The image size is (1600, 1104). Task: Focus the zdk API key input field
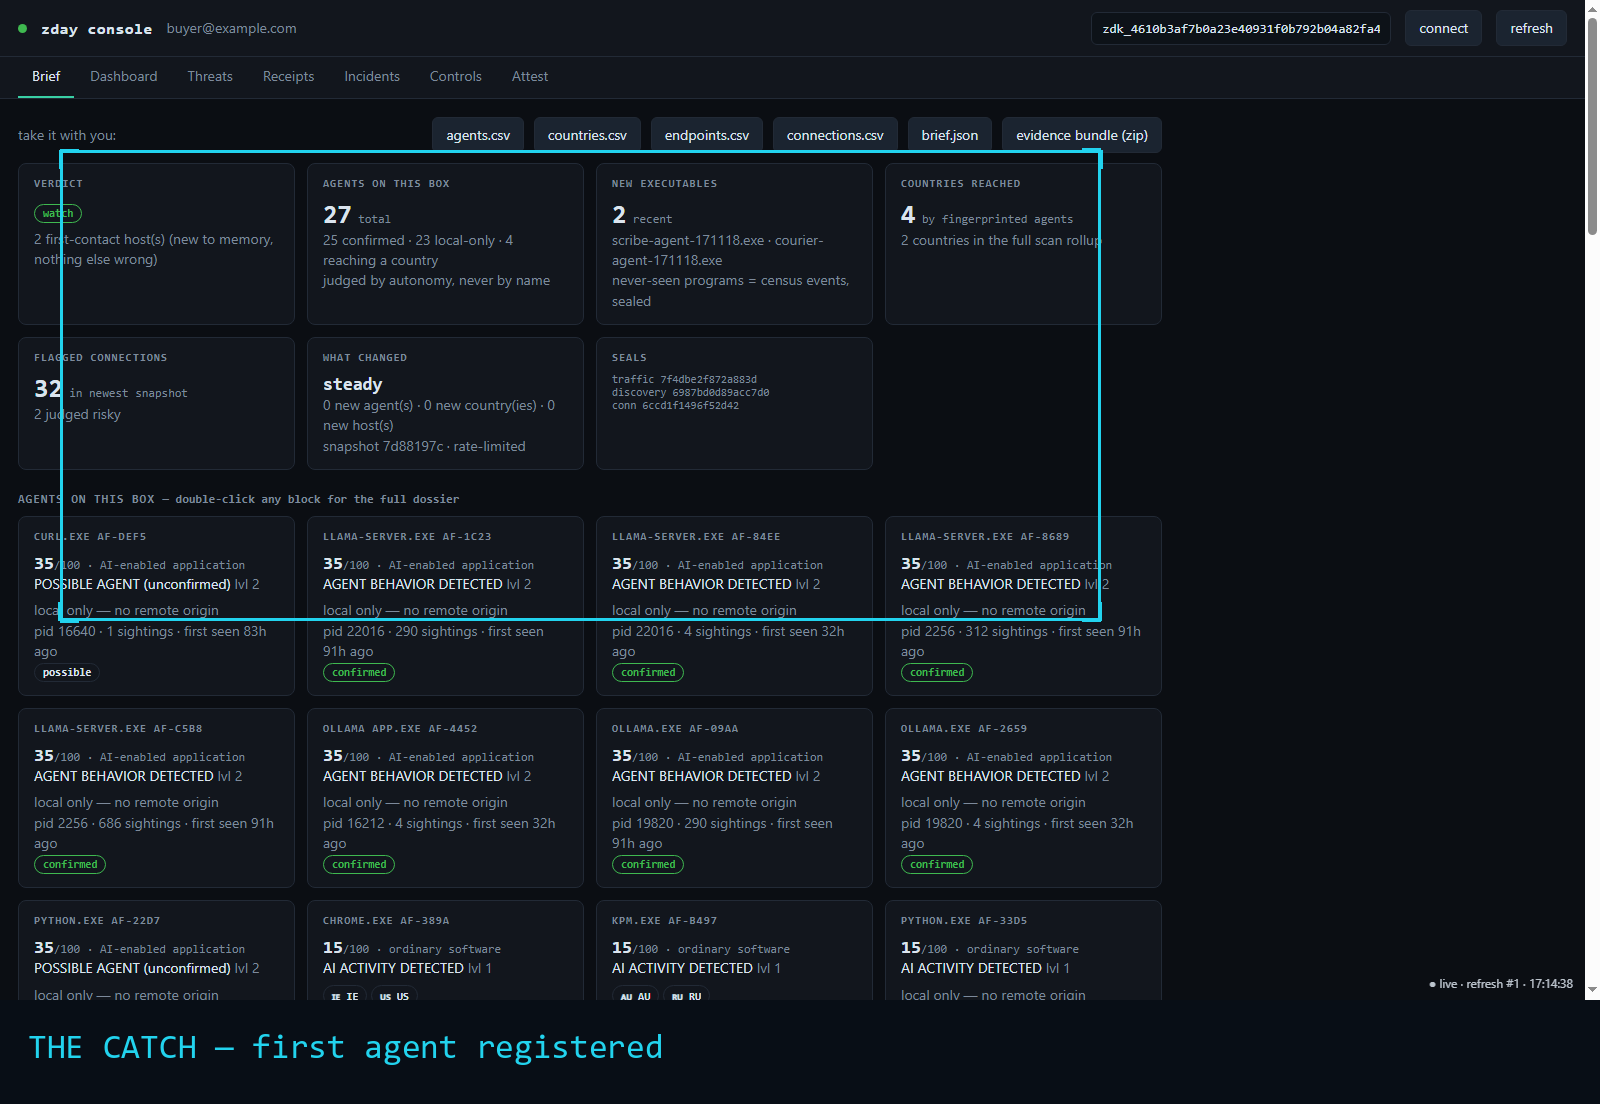click(x=1241, y=28)
